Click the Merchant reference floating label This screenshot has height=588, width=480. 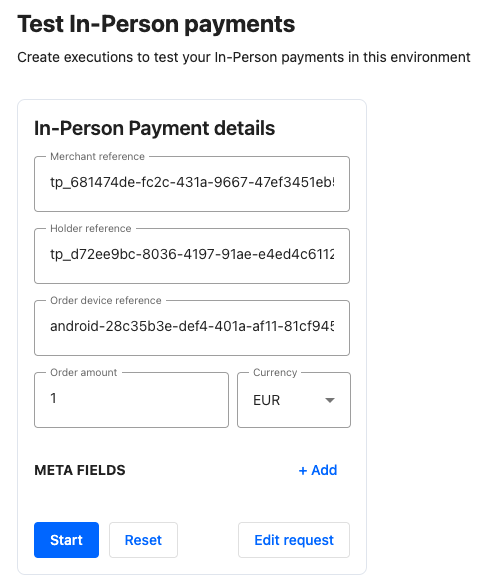point(98,156)
